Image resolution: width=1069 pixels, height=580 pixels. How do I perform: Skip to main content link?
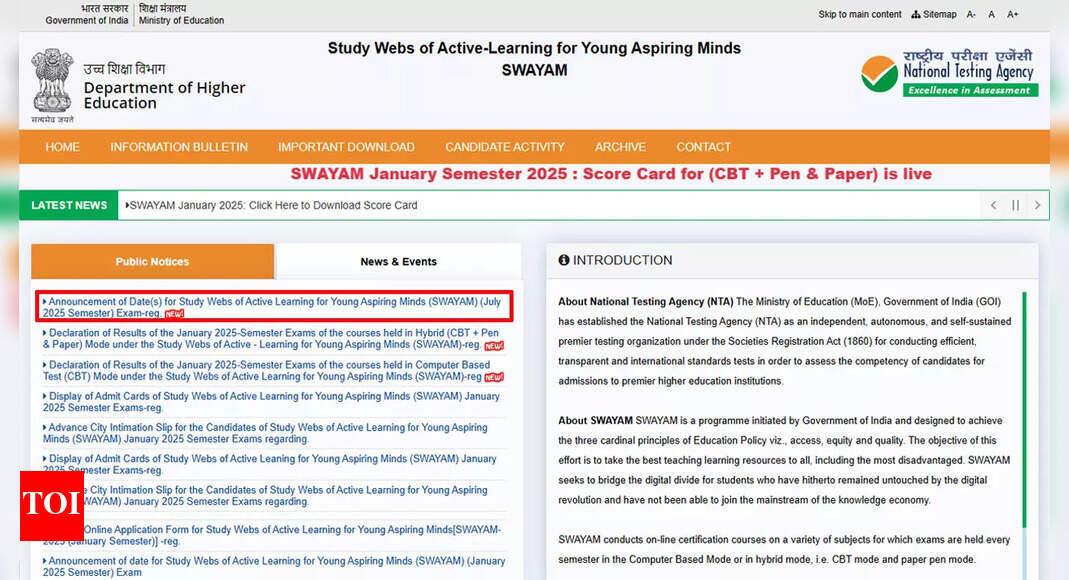click(x=860, y=14)
